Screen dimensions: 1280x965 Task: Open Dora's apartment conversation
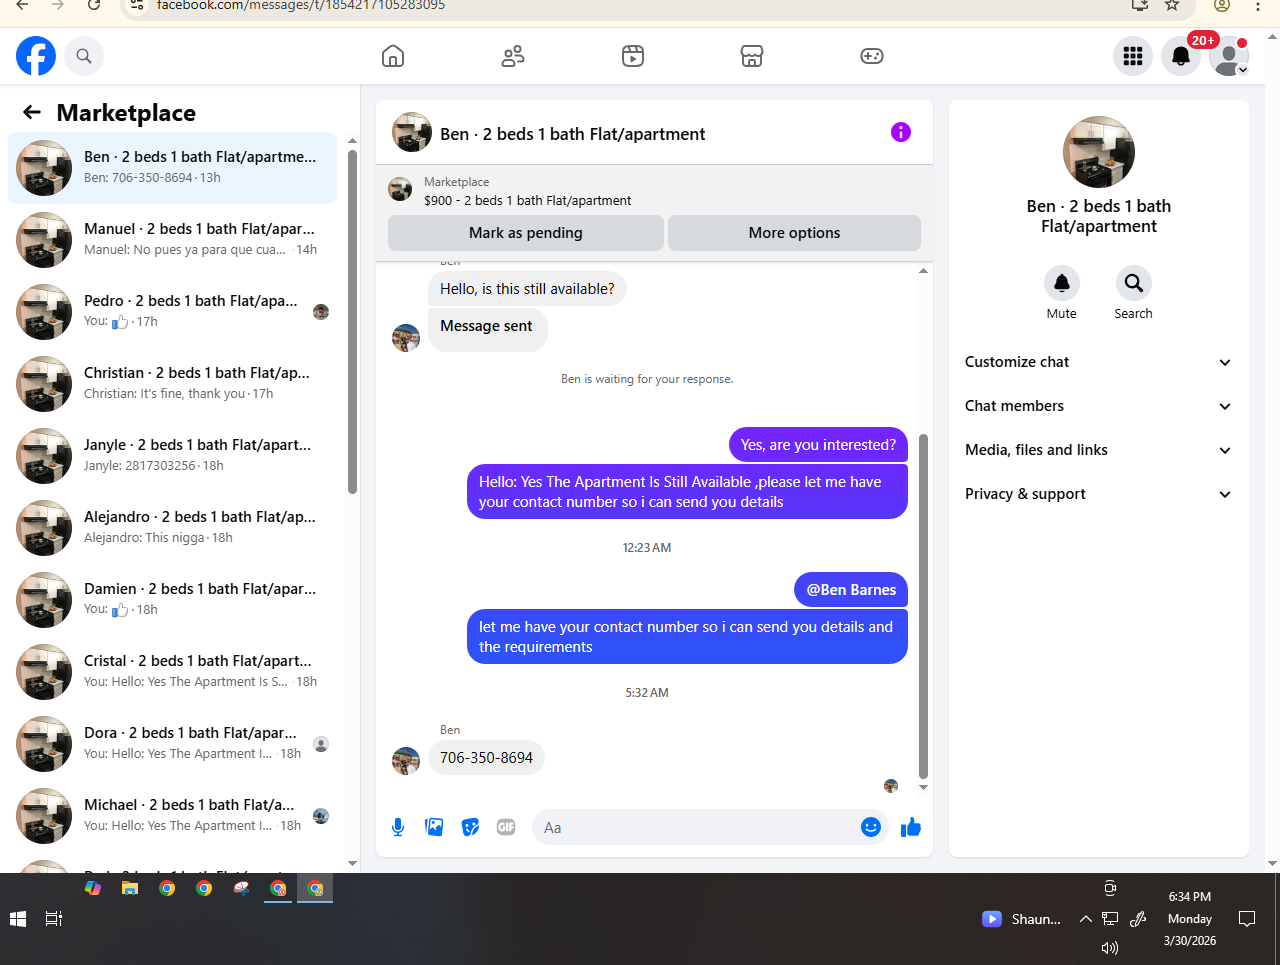[x=172, y=743]
